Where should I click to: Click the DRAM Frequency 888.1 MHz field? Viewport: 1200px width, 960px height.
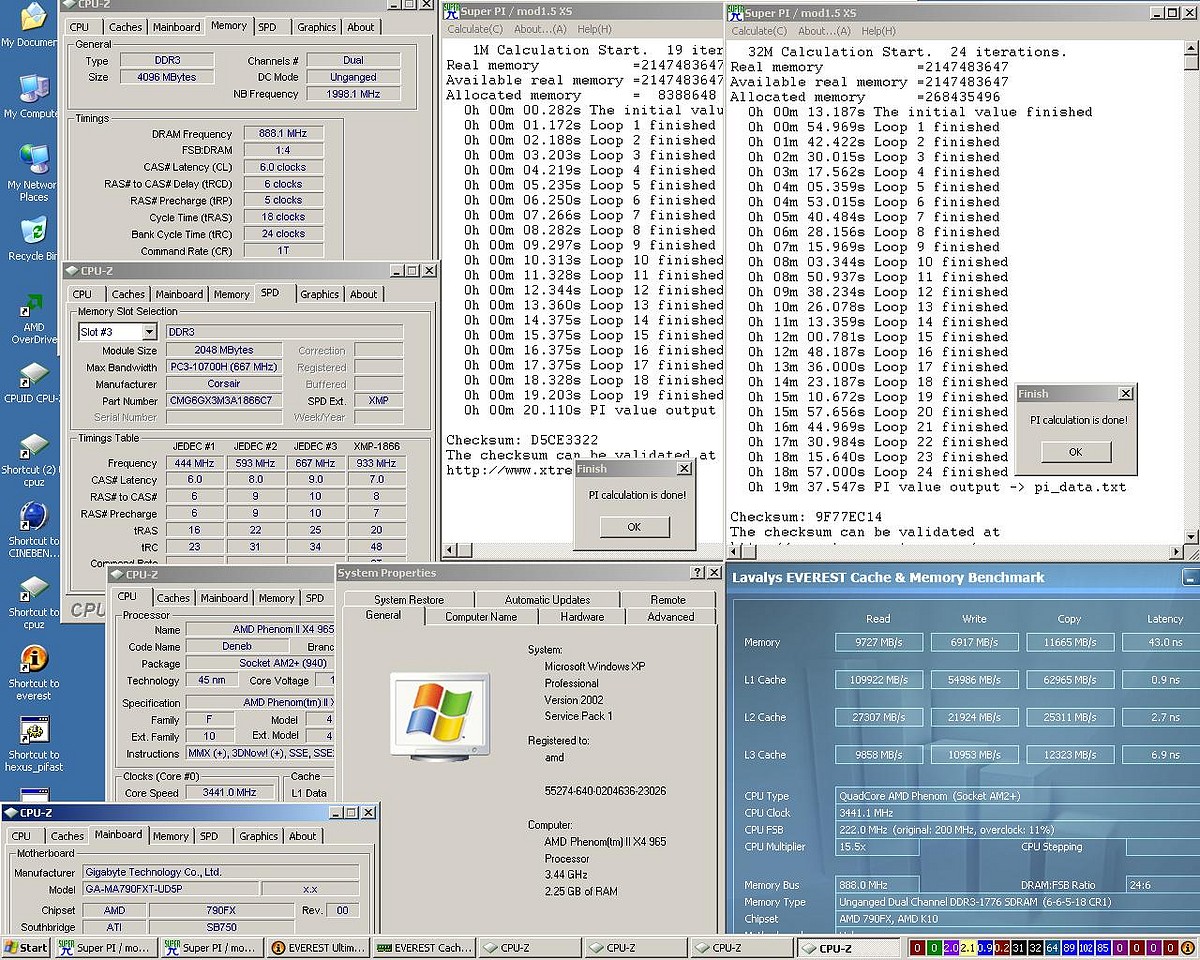coord(283,134)
